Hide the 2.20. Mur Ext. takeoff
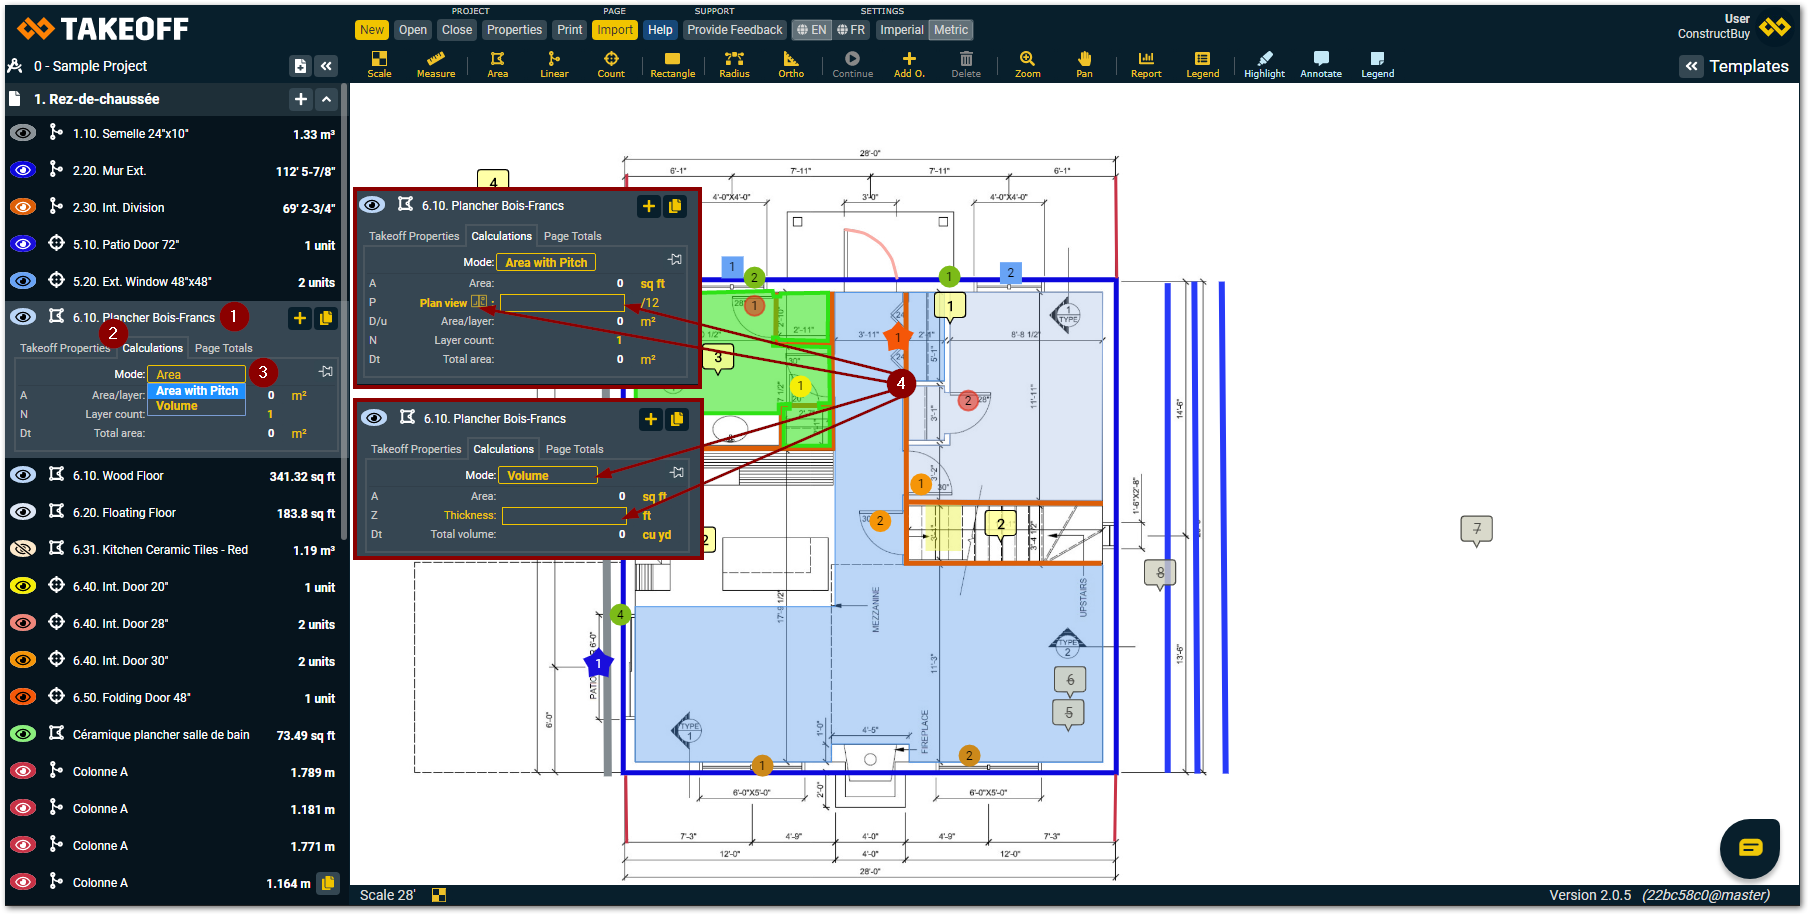 tap(23, 171)
